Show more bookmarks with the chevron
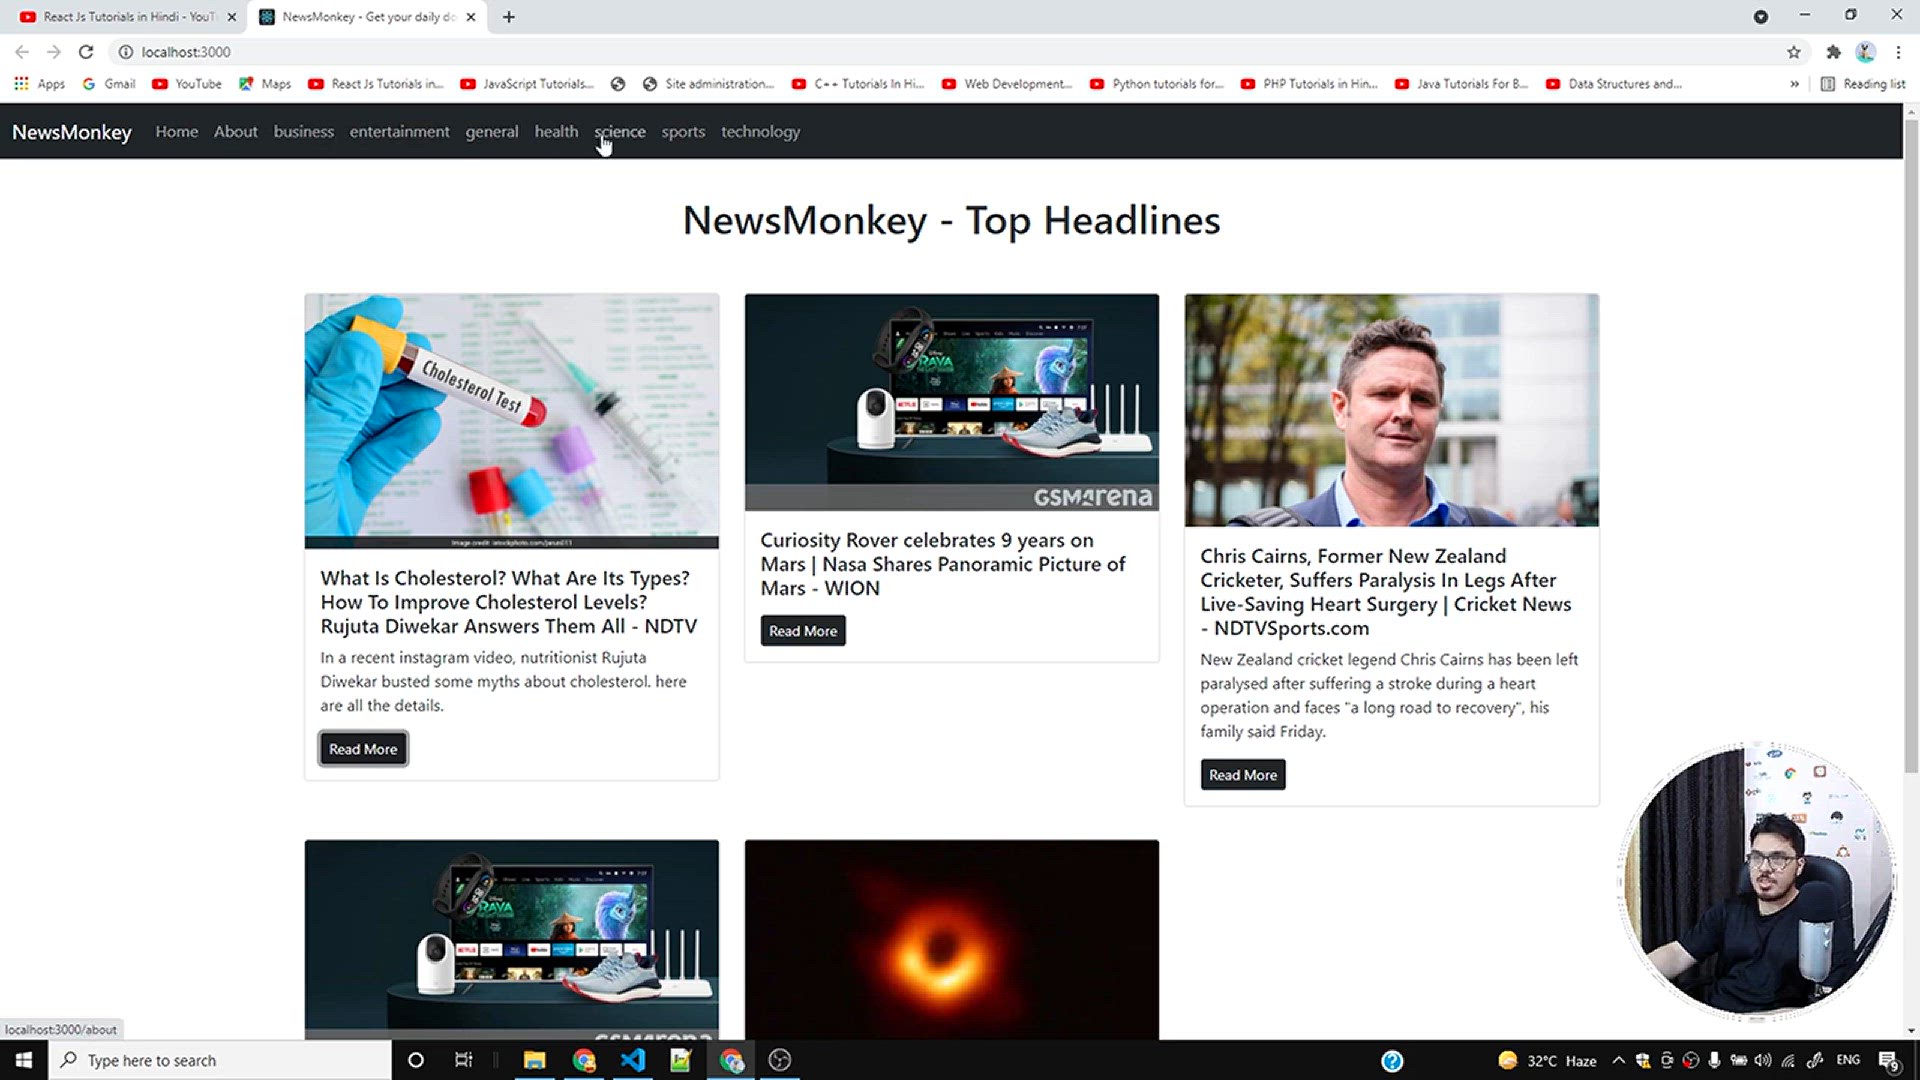Image resolution: width=1920 pixels, height=1080 pixels. [x=1794, y=84]
